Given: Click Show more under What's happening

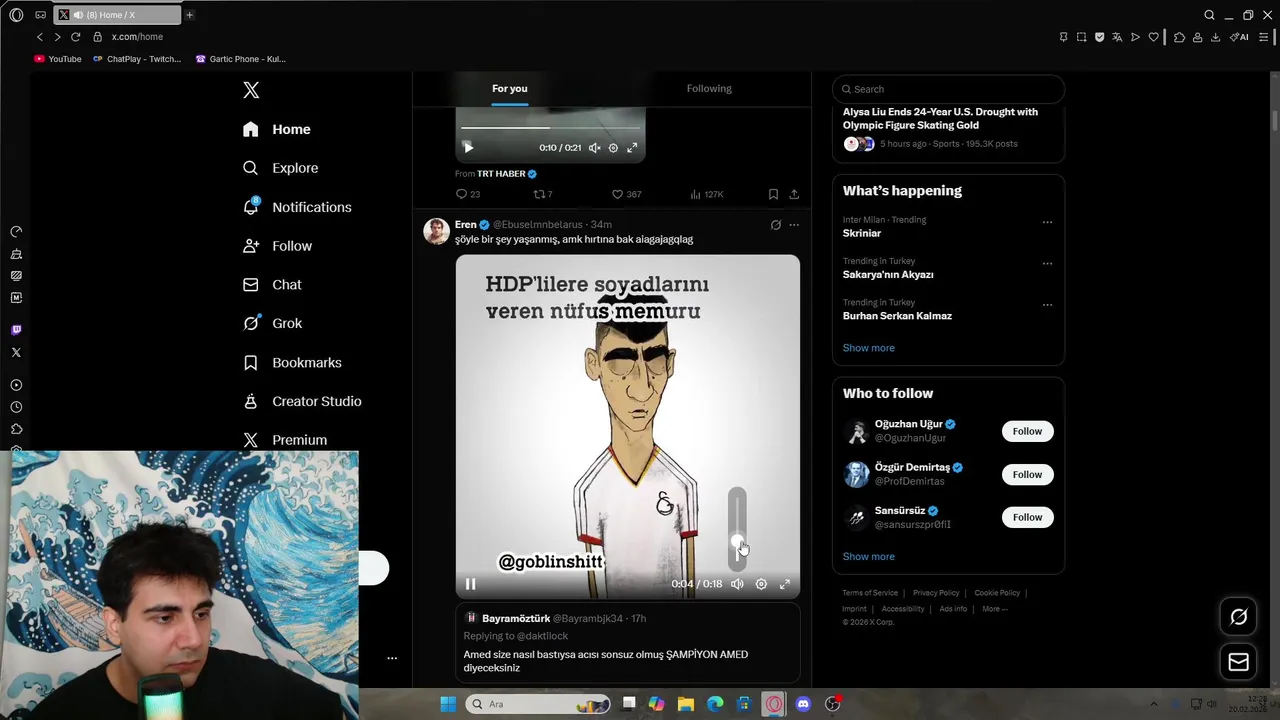Looking at the screenshot, I should [x=868, y=348].
